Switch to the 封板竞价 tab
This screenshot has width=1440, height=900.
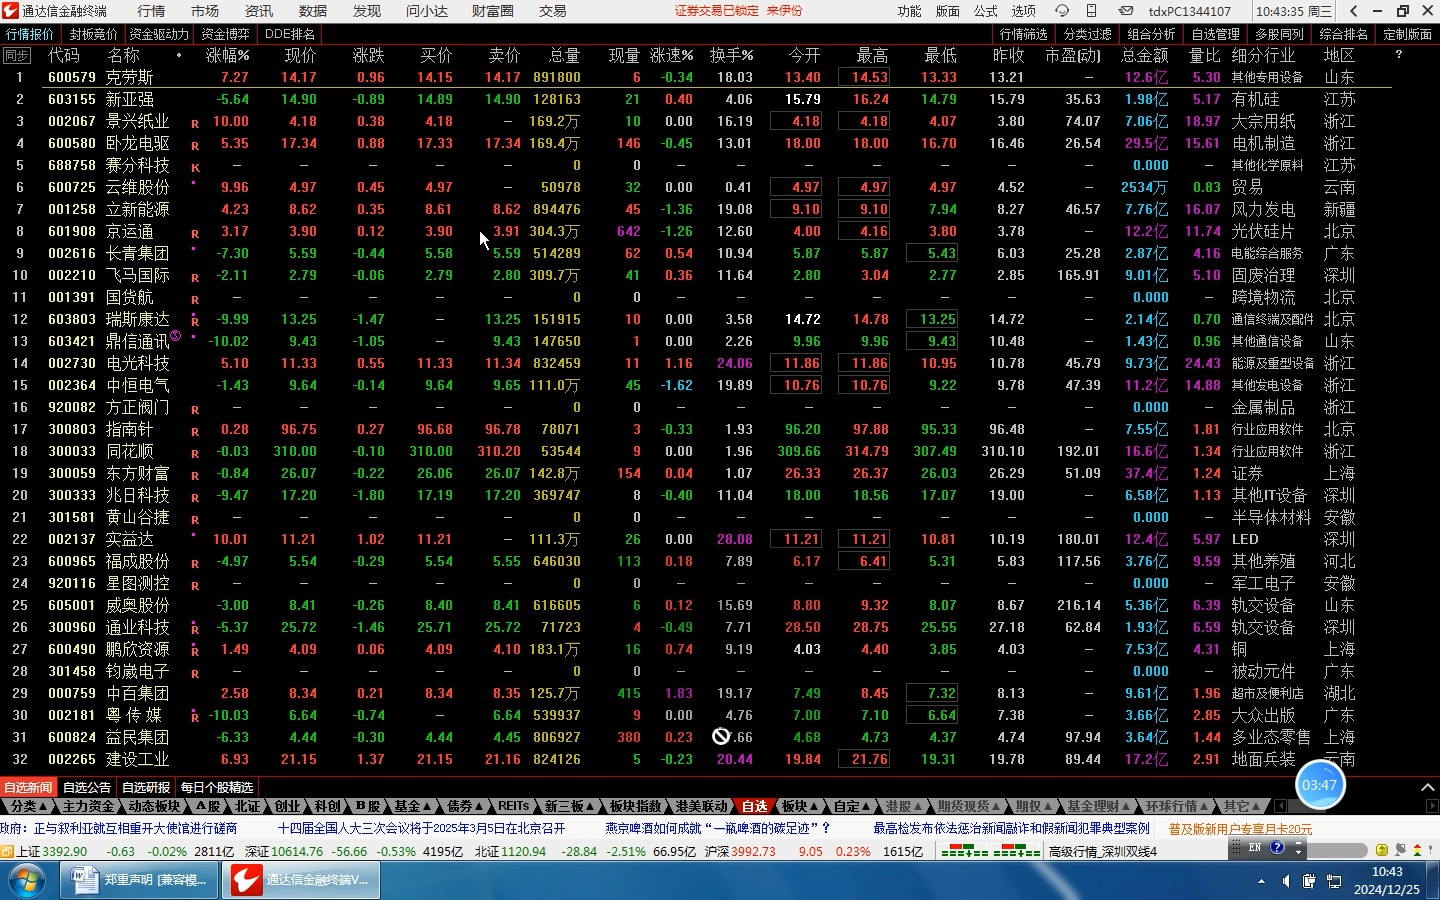(94, 34)
